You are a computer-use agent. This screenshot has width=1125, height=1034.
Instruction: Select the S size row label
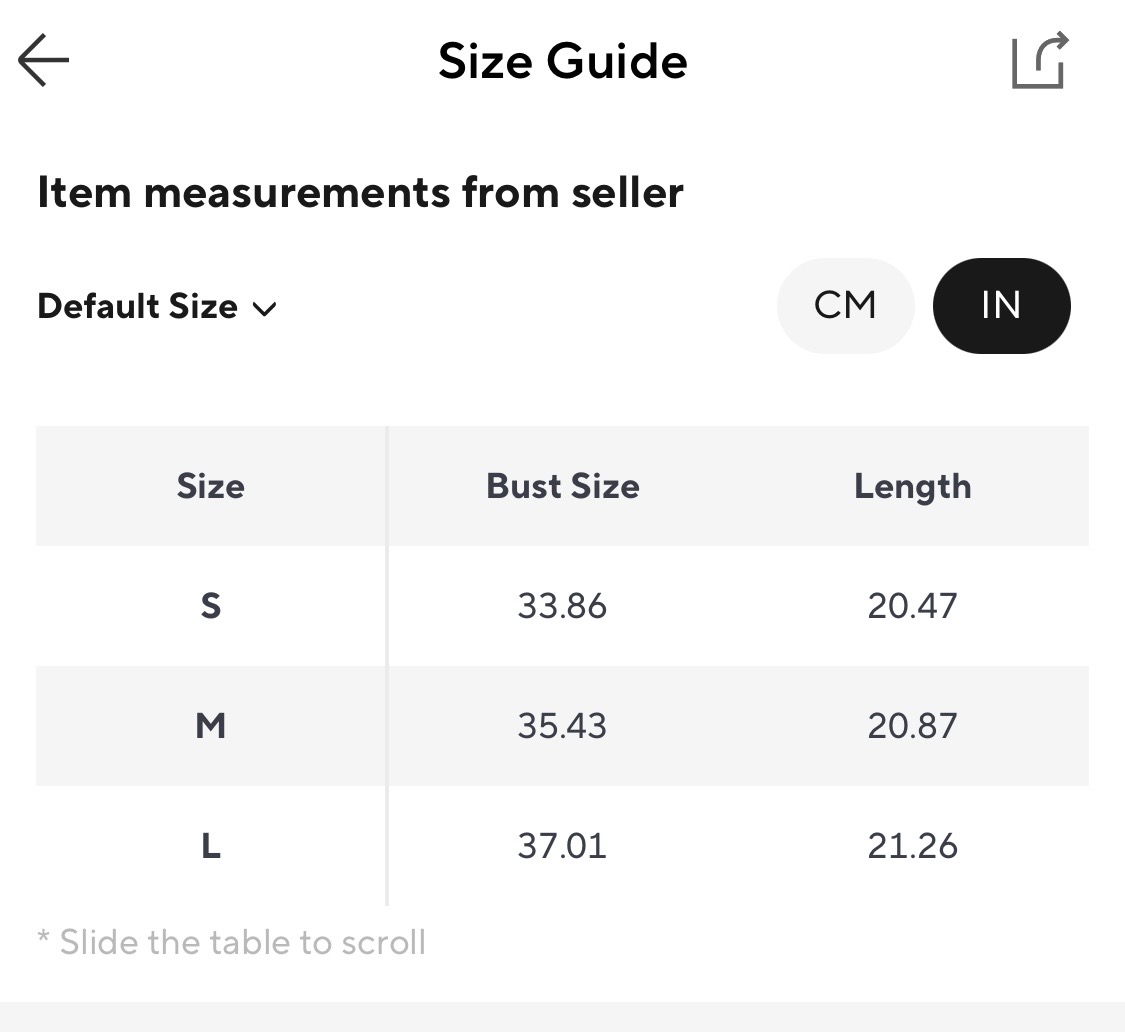(x=210, y=606)
